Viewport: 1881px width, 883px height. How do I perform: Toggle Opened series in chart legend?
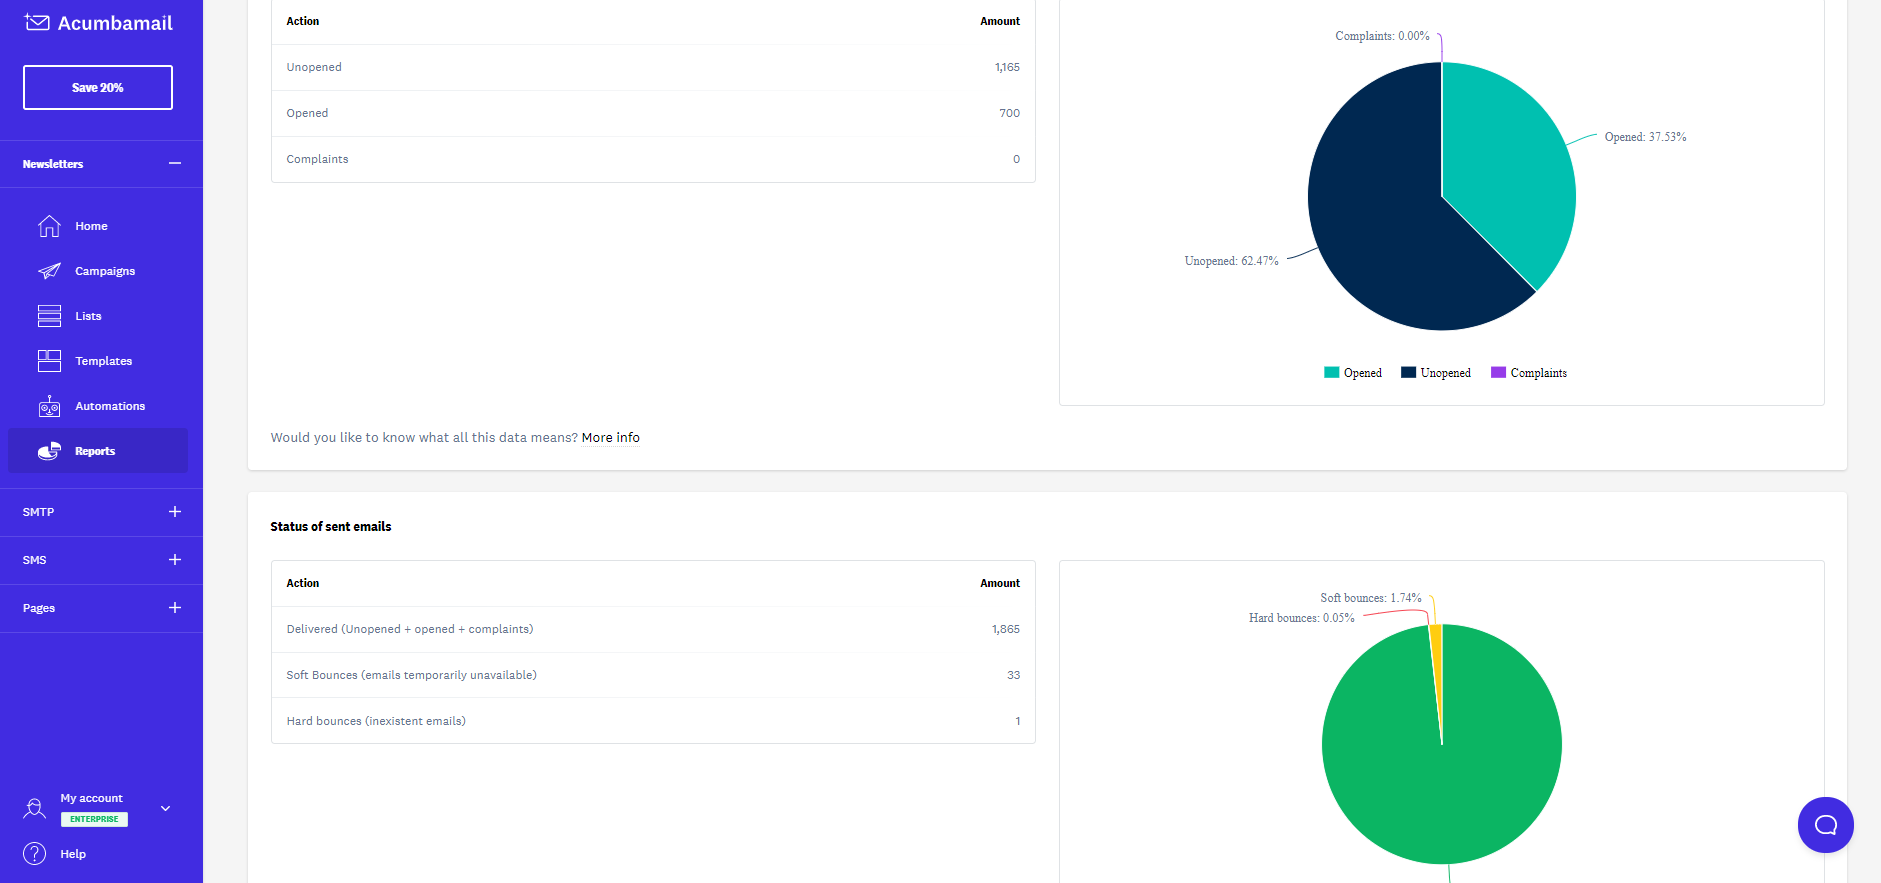1353,373
